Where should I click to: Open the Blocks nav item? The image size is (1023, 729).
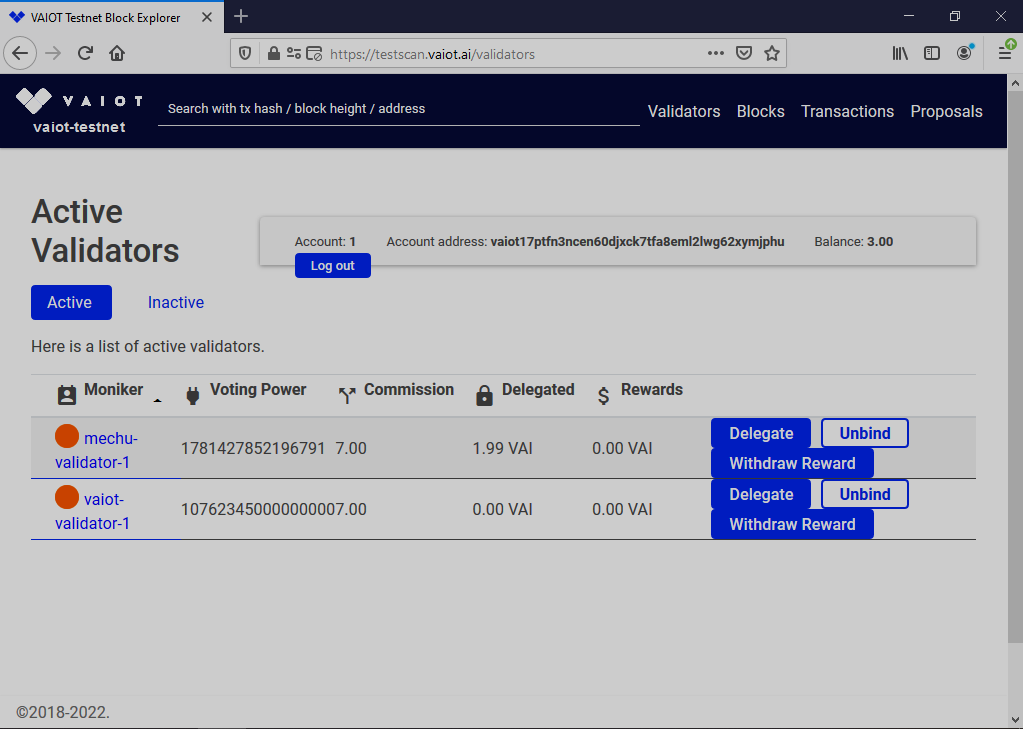(x=761, y=112)
